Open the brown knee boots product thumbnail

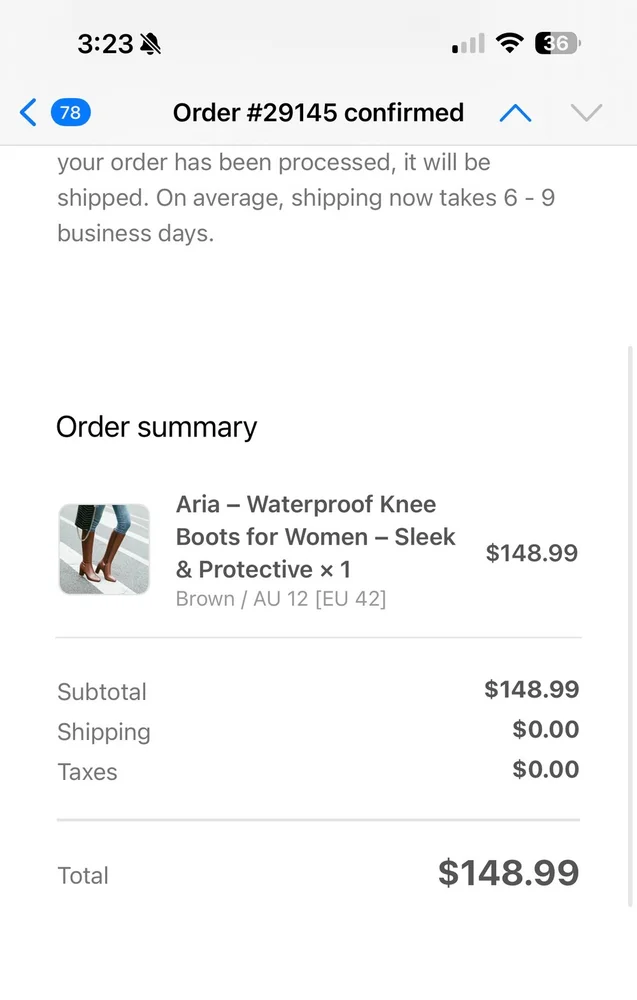click(104, 549)
